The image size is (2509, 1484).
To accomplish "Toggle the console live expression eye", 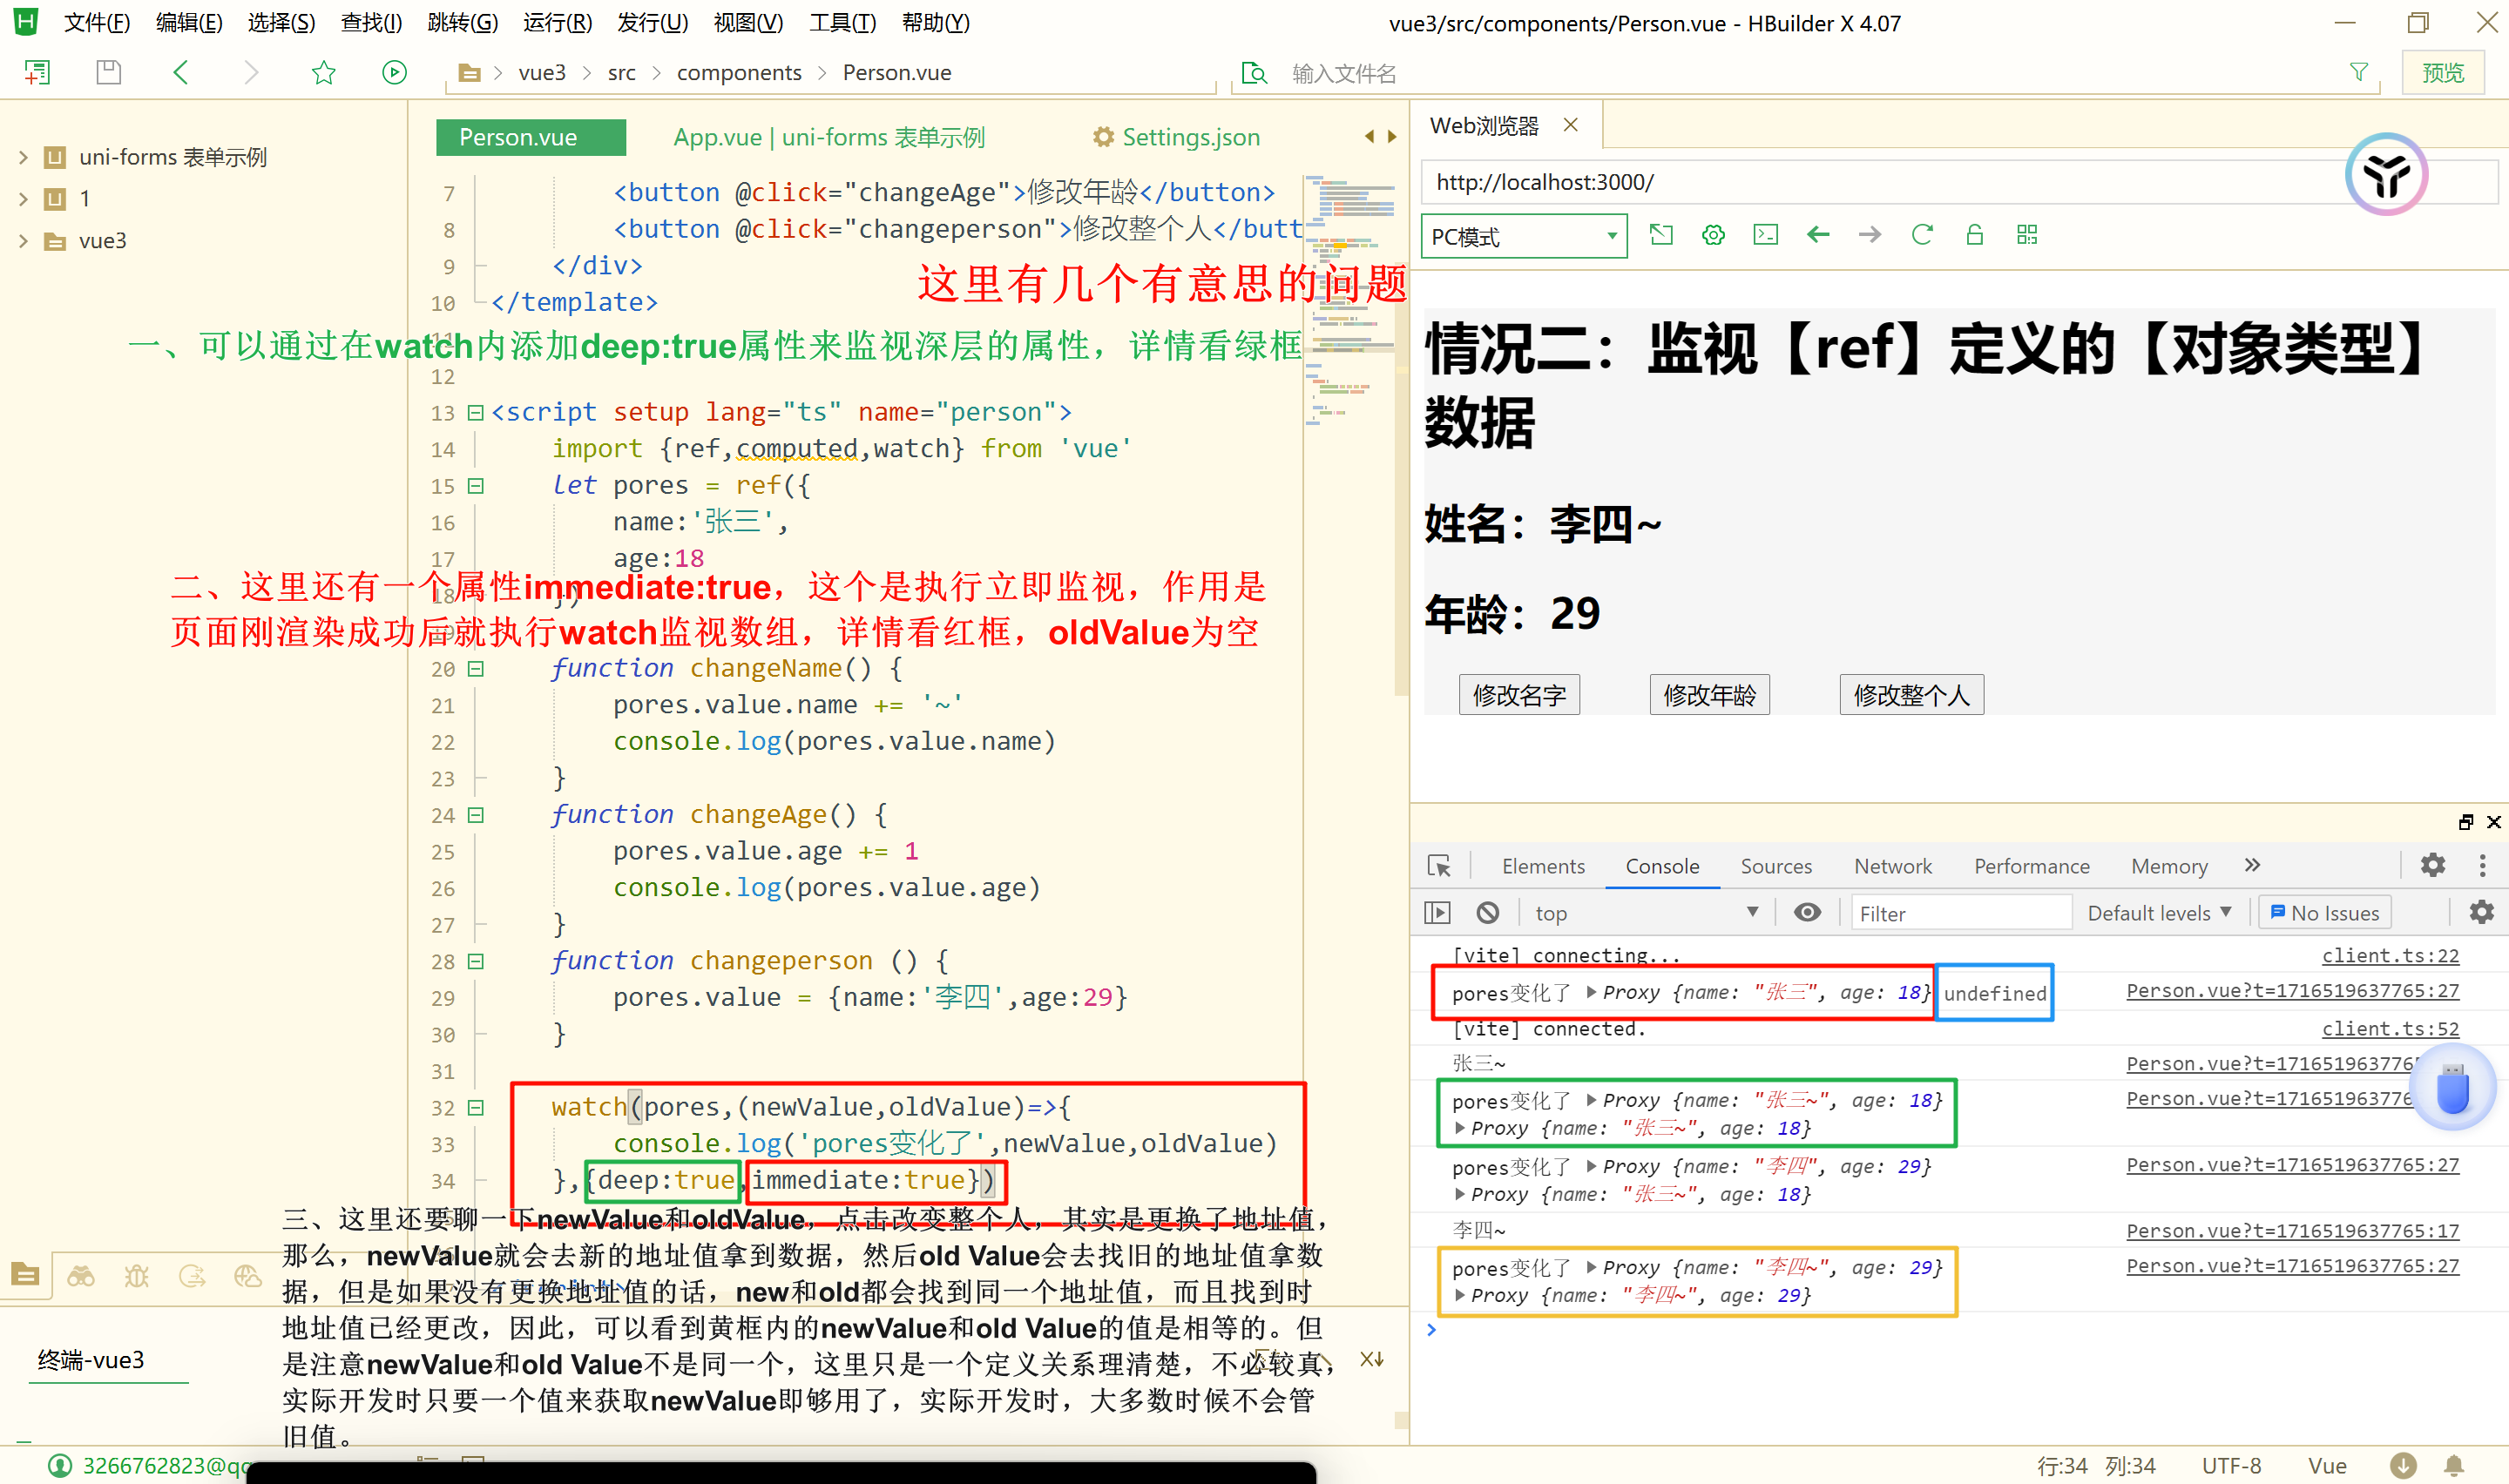I will coord(1807,912).
